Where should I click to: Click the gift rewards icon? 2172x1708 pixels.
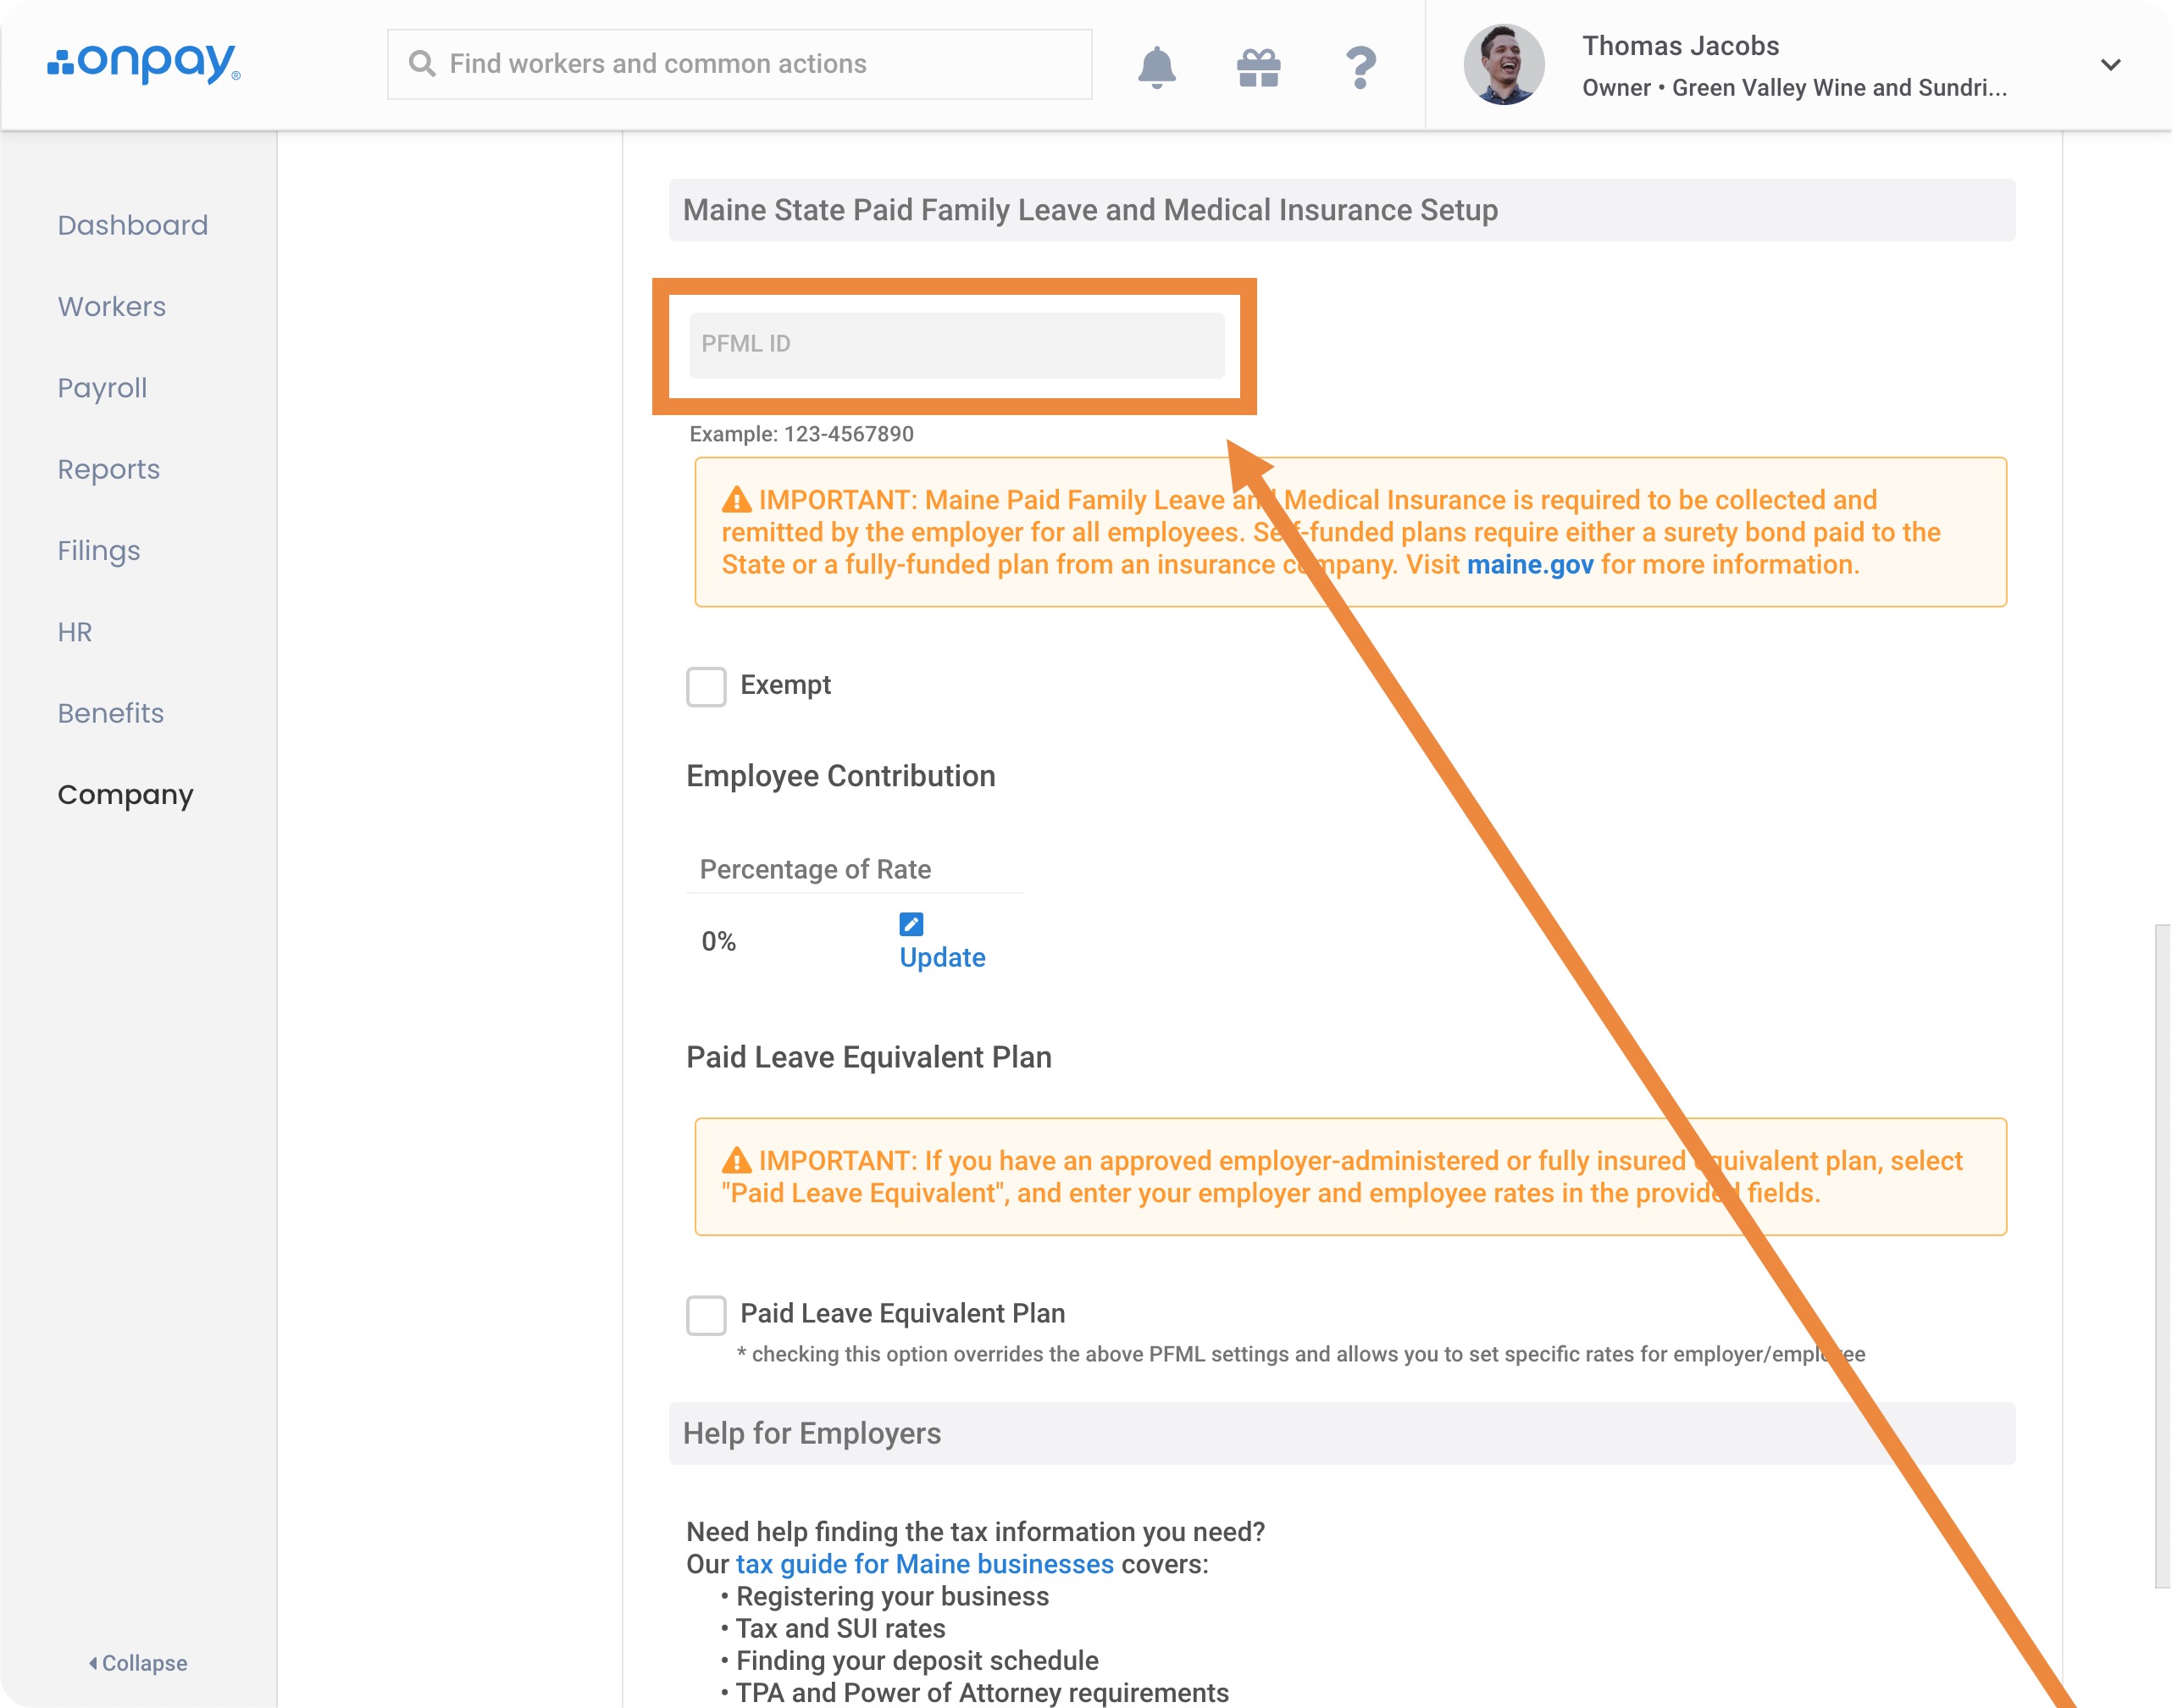pos(1258,67)
